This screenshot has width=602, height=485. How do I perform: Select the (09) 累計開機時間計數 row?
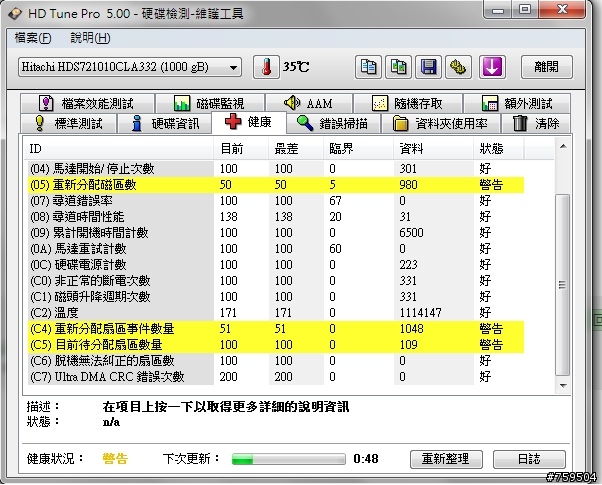pyautogui.click(x=275, y=233)
